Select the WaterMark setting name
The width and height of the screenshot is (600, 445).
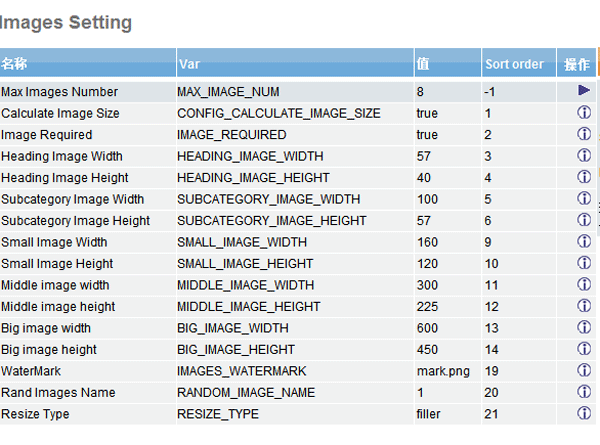tap(31, 371)
